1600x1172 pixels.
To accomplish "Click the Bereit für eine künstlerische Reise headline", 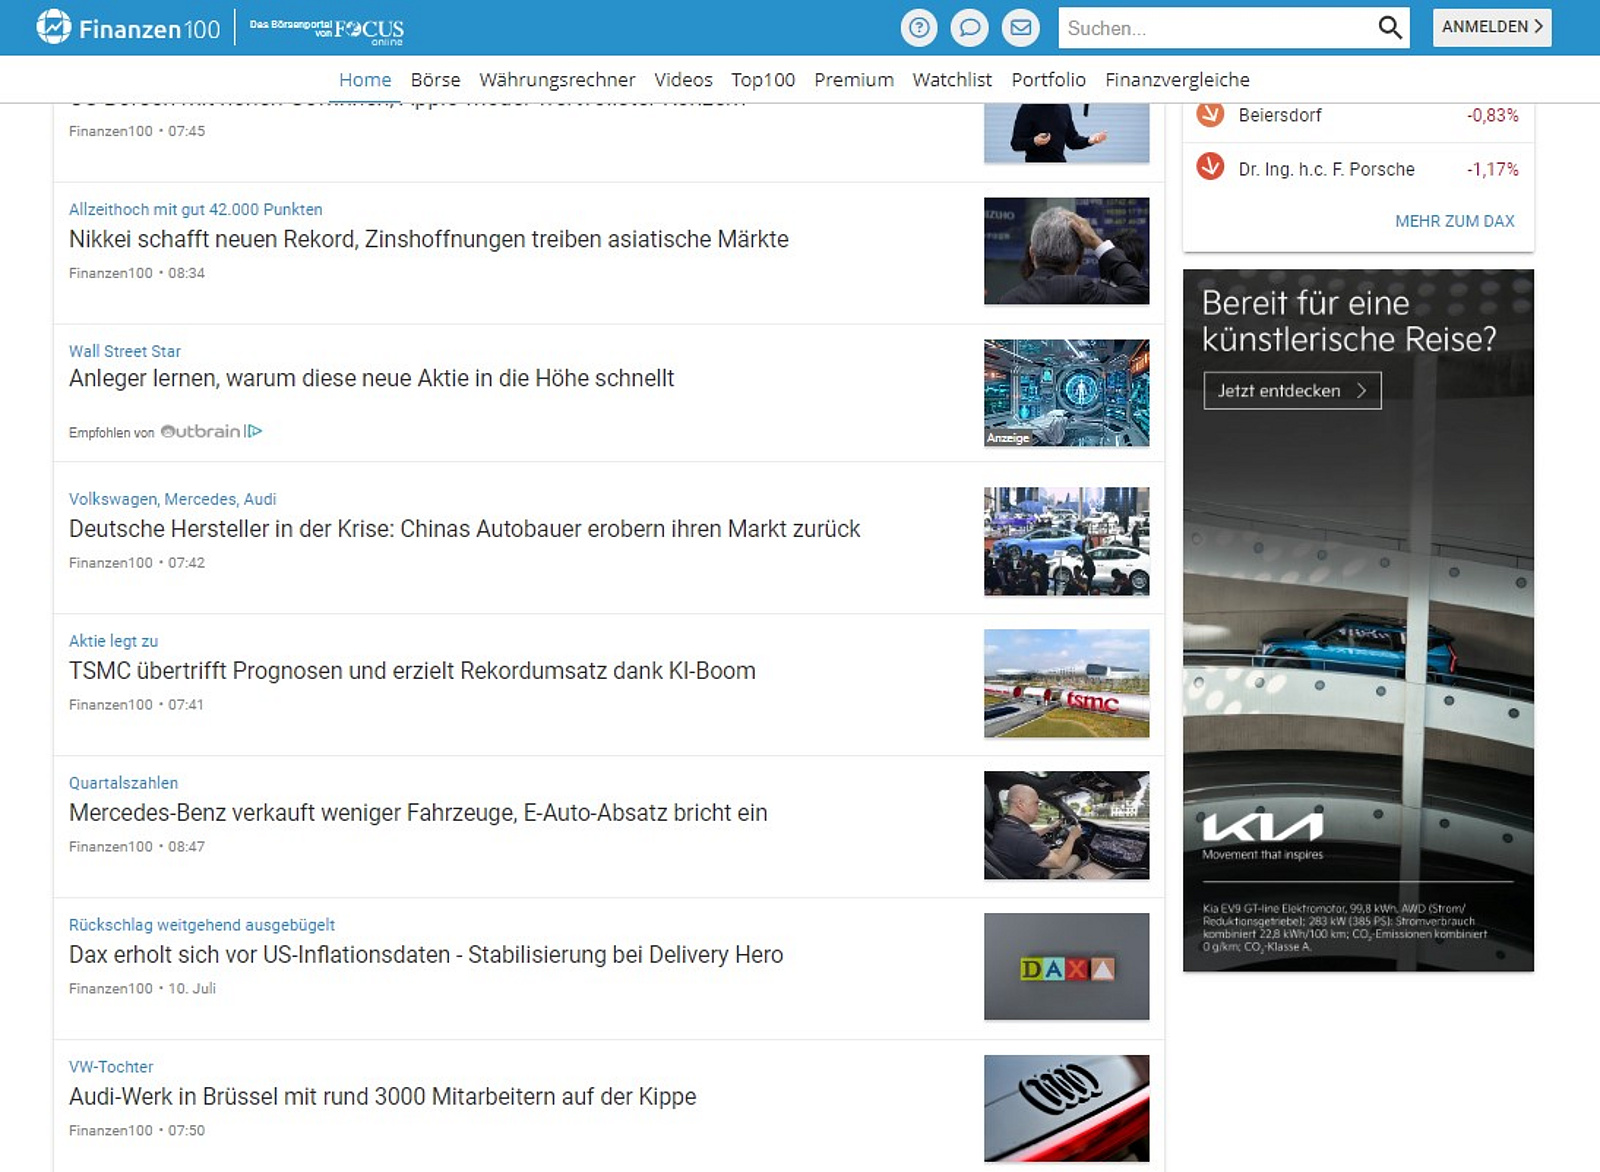I will point(1349,321).
